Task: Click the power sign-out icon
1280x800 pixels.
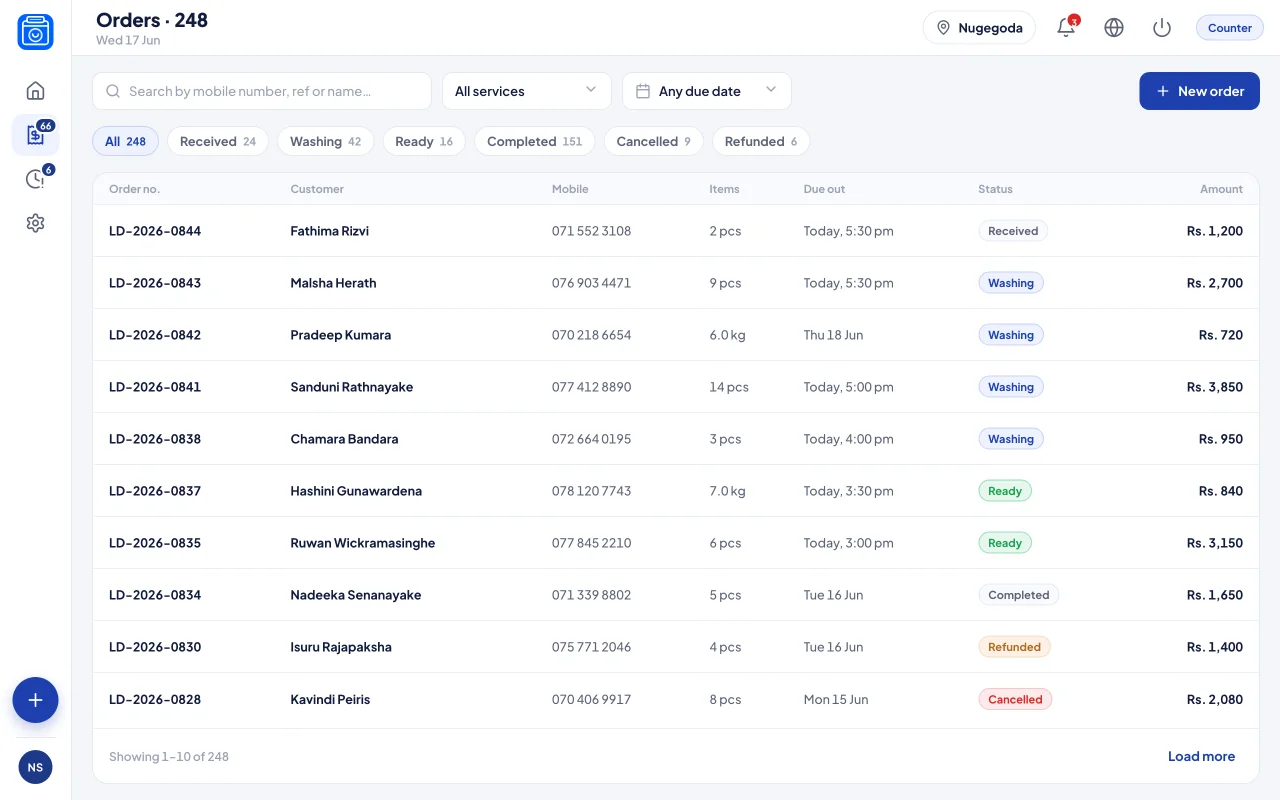Action: point(1162,28)
